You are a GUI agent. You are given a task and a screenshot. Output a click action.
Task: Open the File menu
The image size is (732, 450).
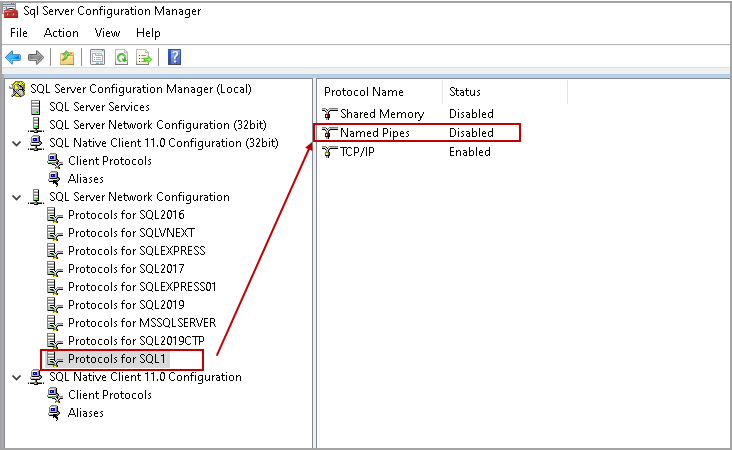pos(19,33)
